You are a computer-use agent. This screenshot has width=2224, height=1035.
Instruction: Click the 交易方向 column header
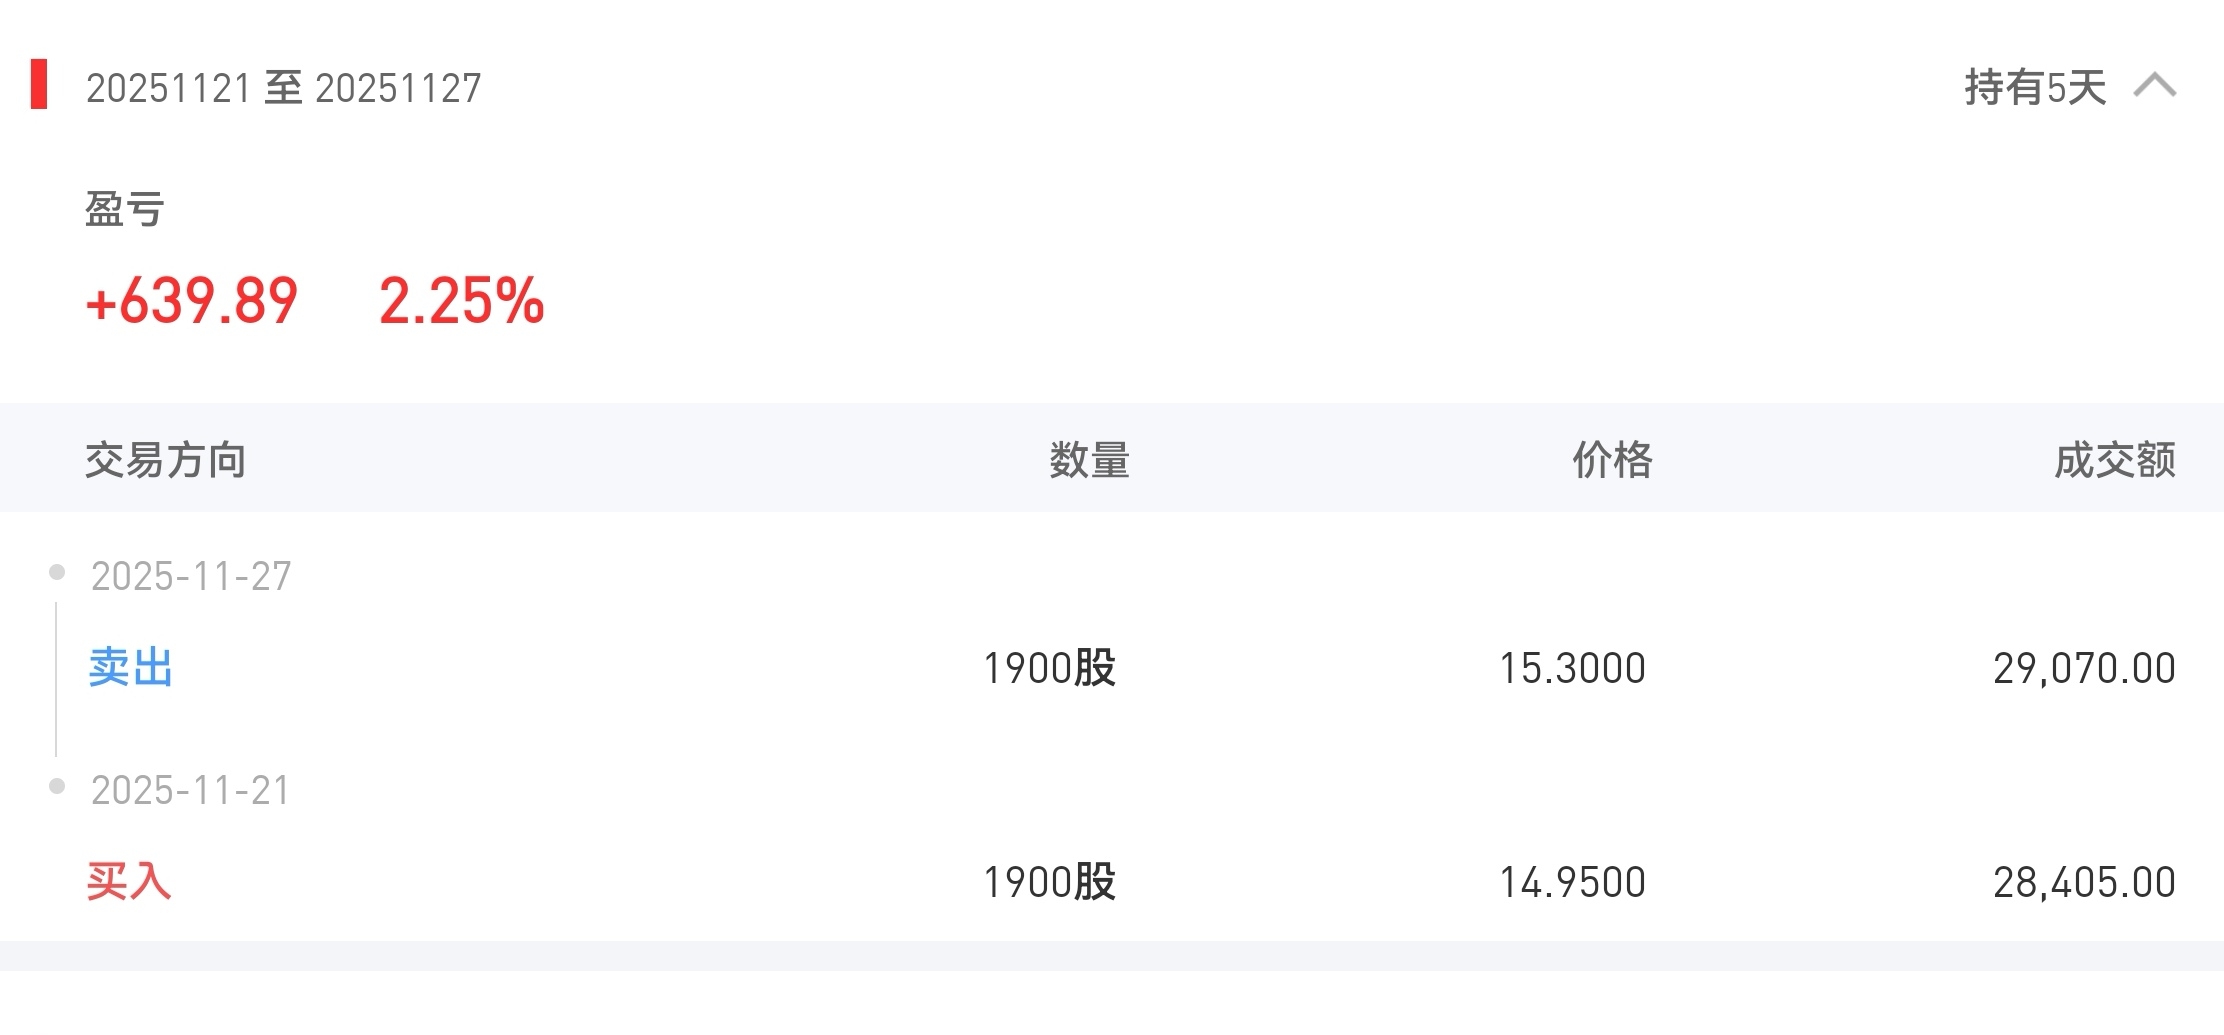click(166, 460)
